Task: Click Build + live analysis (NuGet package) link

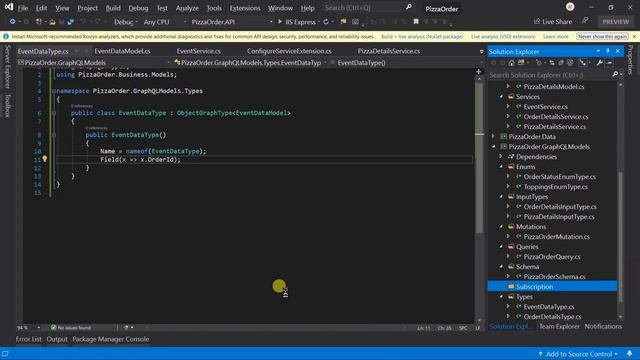Action: coord(422,37)
